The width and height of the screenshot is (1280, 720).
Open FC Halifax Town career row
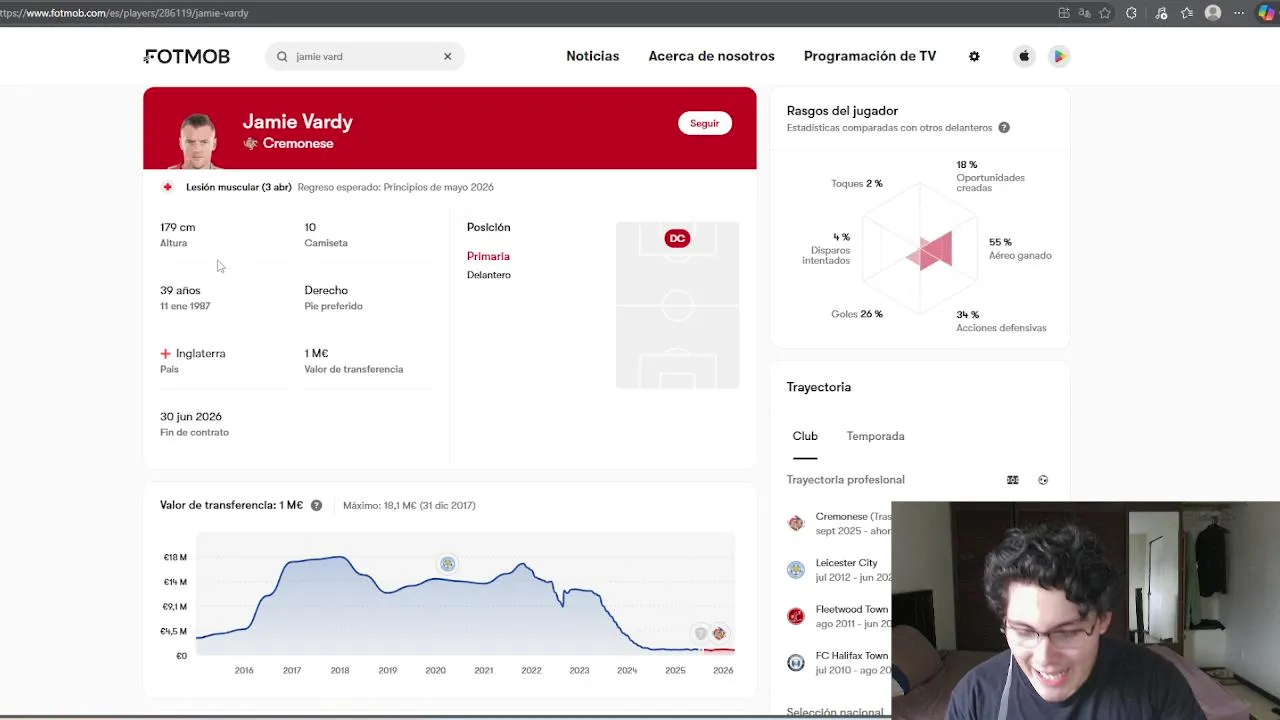coord(839,663)
